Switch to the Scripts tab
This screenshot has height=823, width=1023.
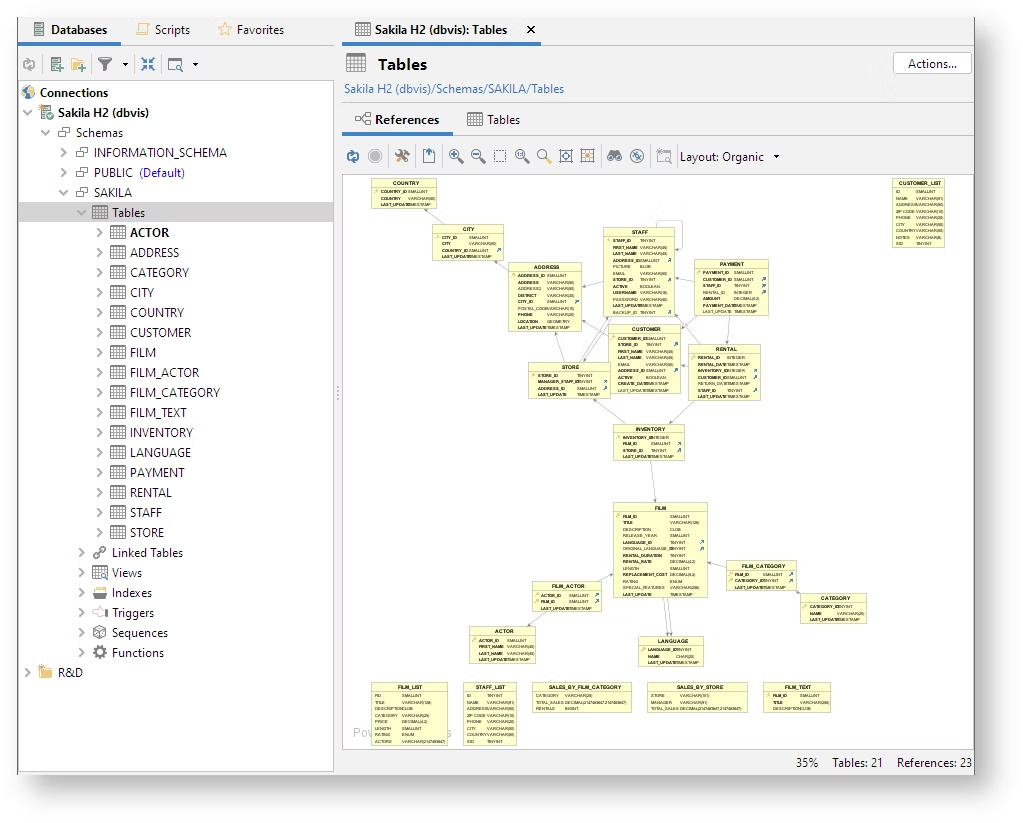pos(162,30)
